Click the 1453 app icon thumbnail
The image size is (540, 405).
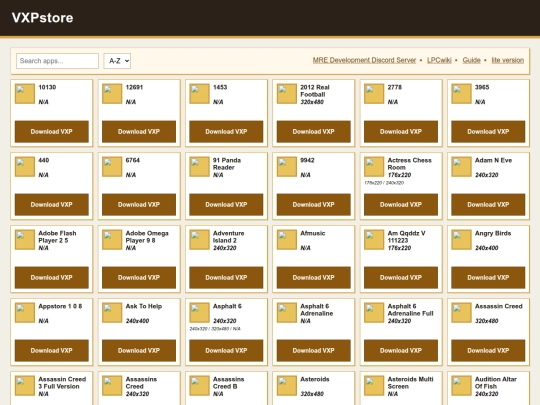[x=199, y=94]
